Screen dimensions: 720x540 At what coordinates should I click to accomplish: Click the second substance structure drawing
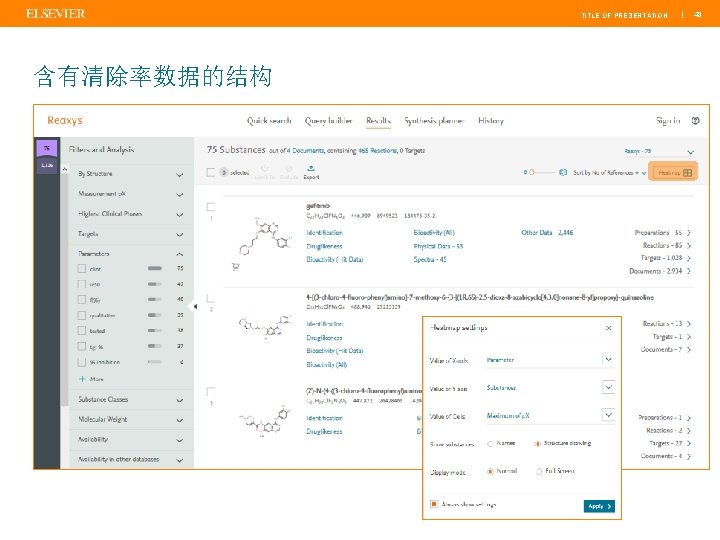[265, 325]
